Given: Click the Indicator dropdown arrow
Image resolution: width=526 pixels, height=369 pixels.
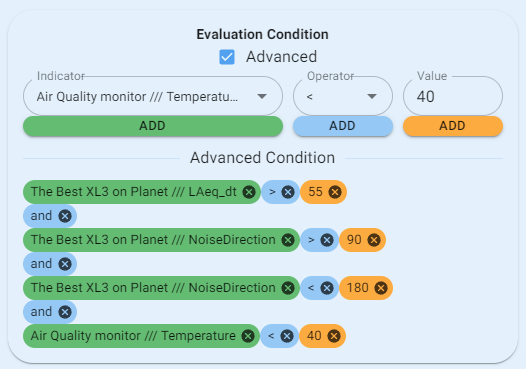Looking at the screenshot, I should (x=262, y=97).
